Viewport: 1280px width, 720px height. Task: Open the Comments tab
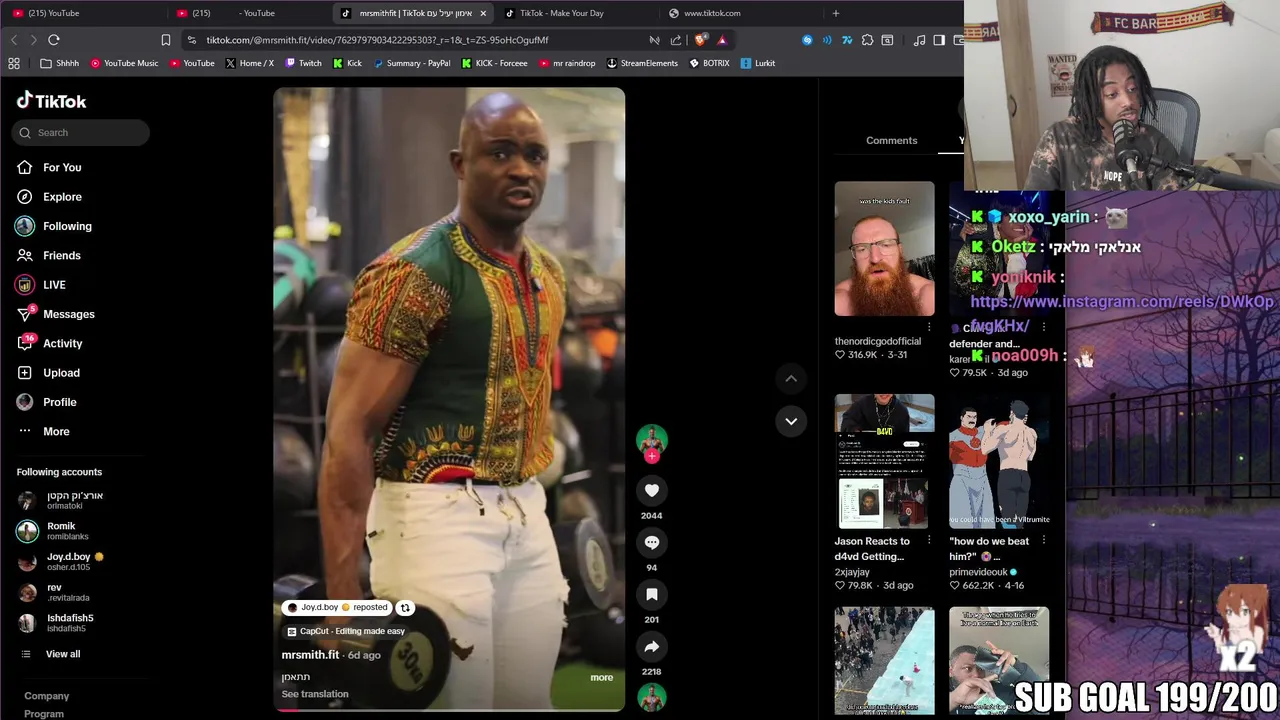891,140
